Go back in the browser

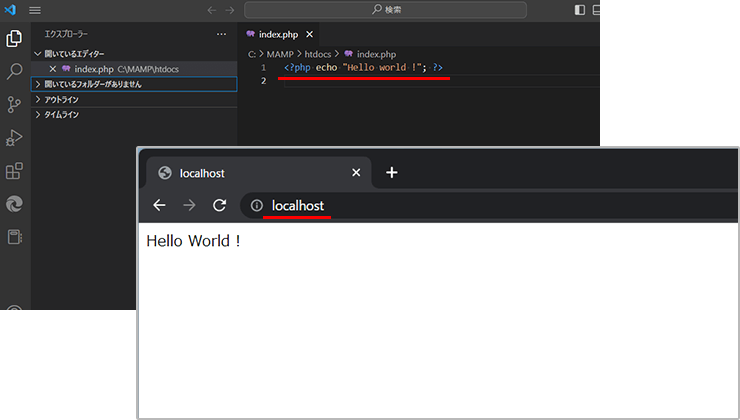click(x=159, y=205)
